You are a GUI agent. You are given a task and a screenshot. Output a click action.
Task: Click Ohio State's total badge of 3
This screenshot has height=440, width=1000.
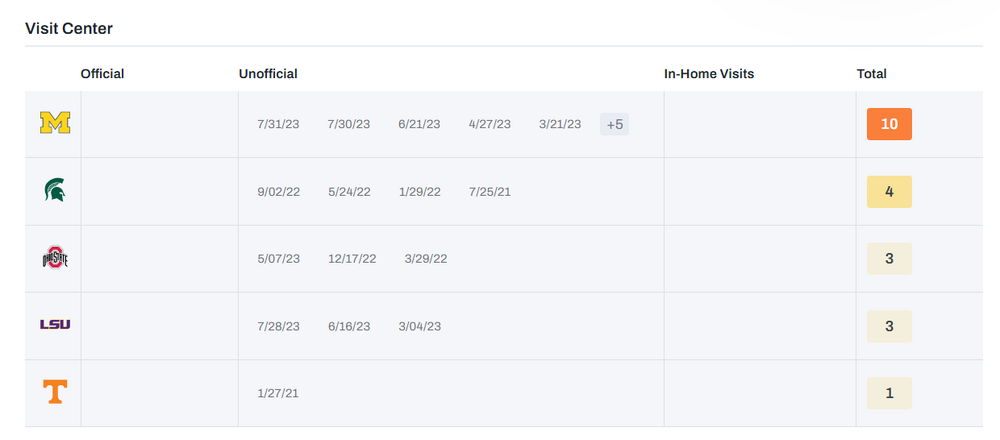click(889, 258)
